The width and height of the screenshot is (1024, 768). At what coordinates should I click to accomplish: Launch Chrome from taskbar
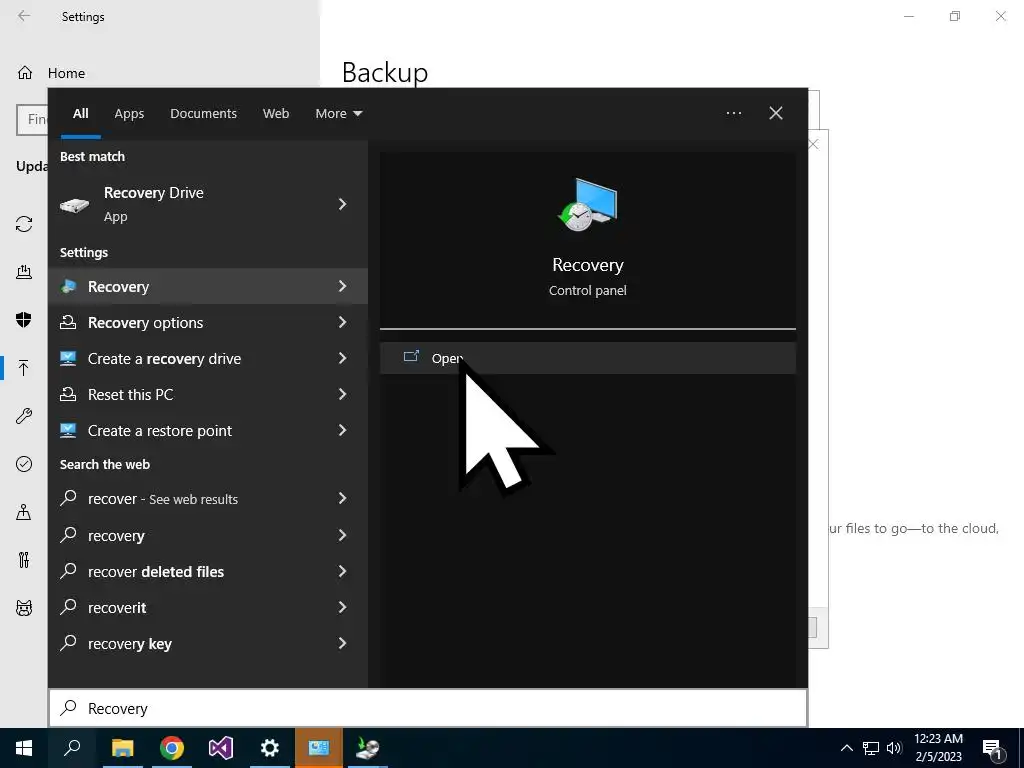[172, 748]
